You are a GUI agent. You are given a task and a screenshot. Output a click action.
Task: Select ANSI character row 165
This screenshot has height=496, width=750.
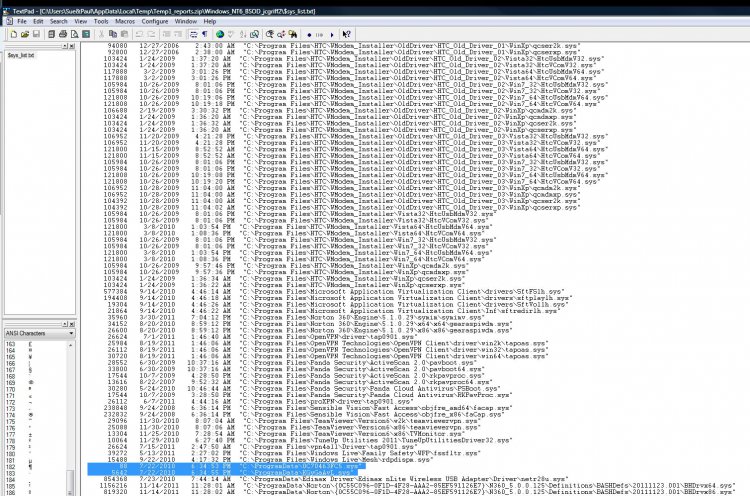[x=34, y=357]
